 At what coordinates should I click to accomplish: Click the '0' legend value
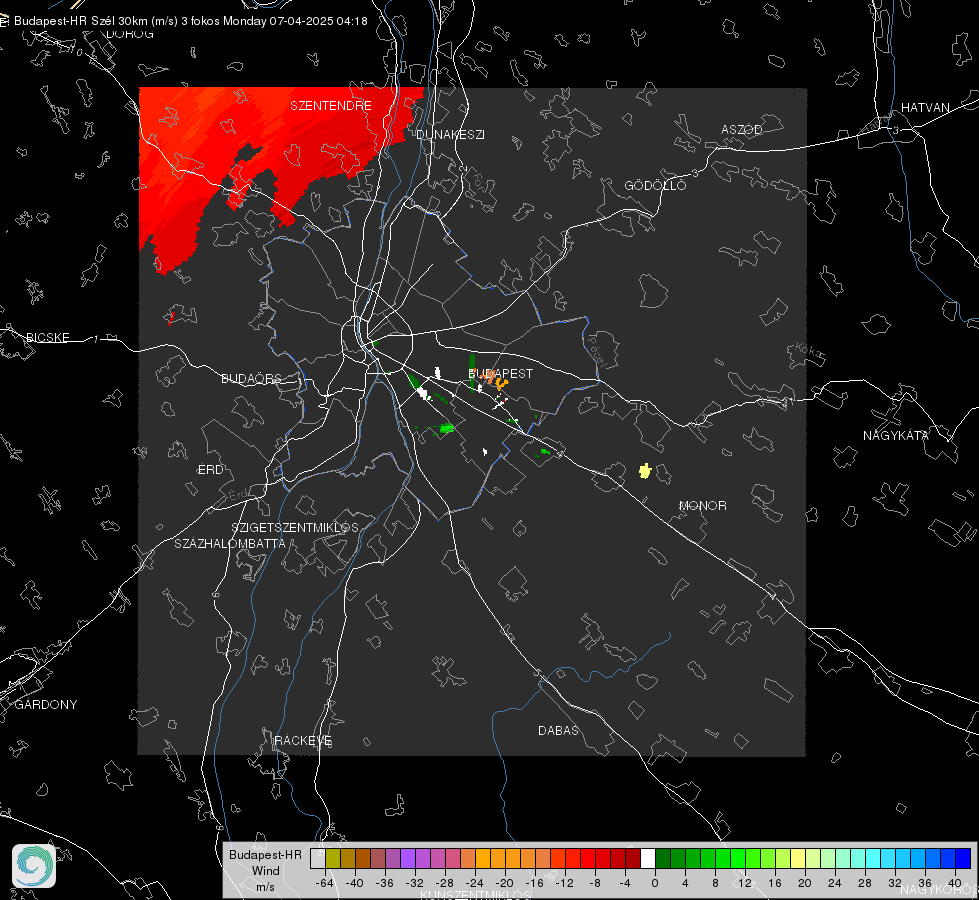coord(655,883)
